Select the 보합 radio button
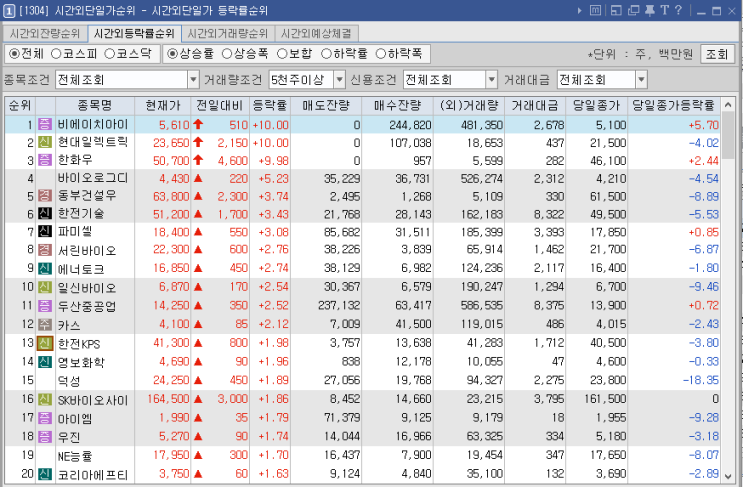 pos(282,54)
